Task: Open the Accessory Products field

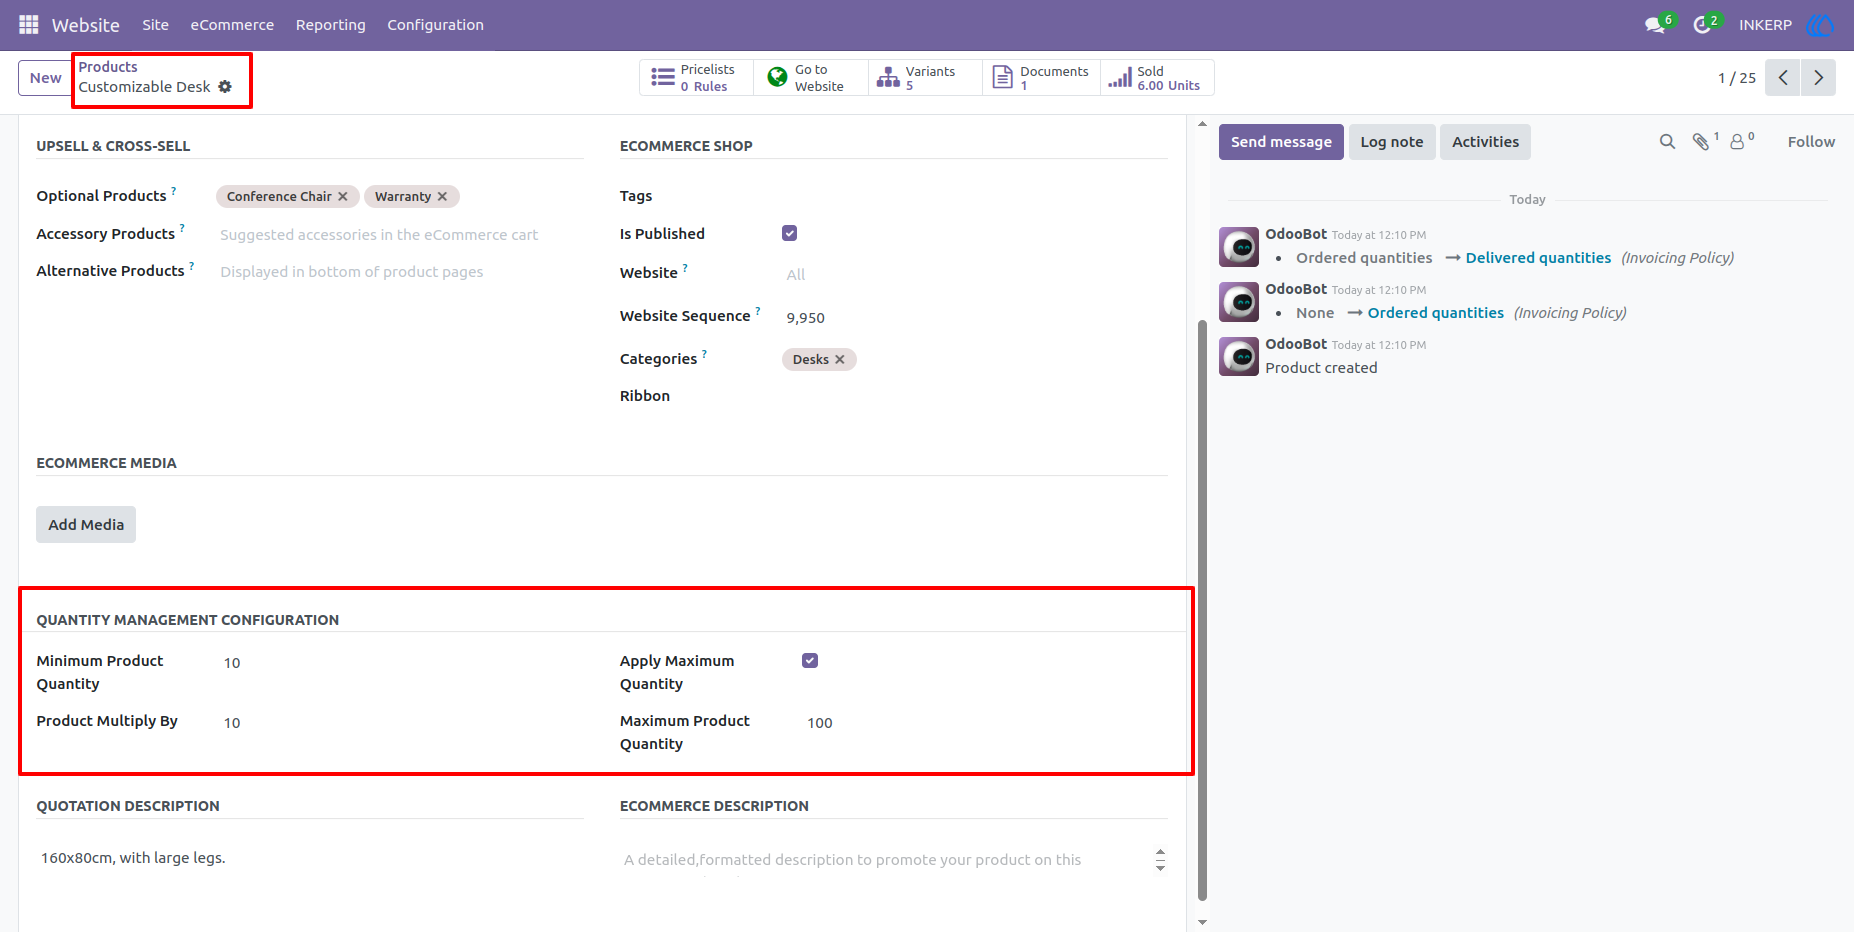Action: pyautogui.click(x=400, y=235)
